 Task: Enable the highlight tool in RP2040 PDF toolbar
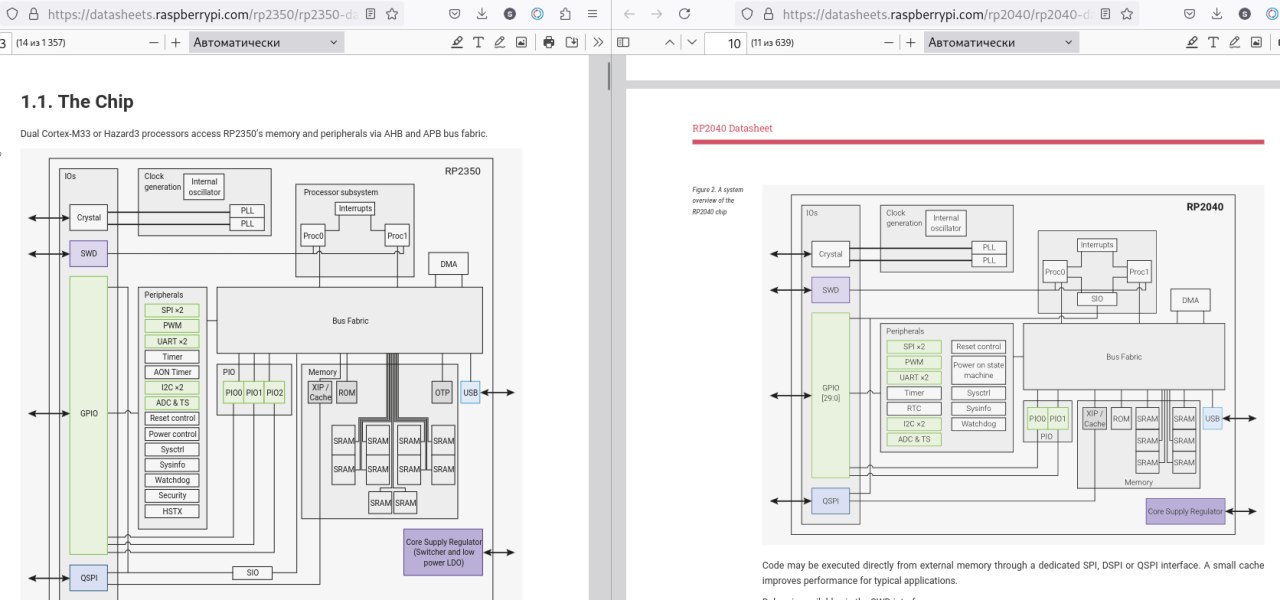(1192, 42)
